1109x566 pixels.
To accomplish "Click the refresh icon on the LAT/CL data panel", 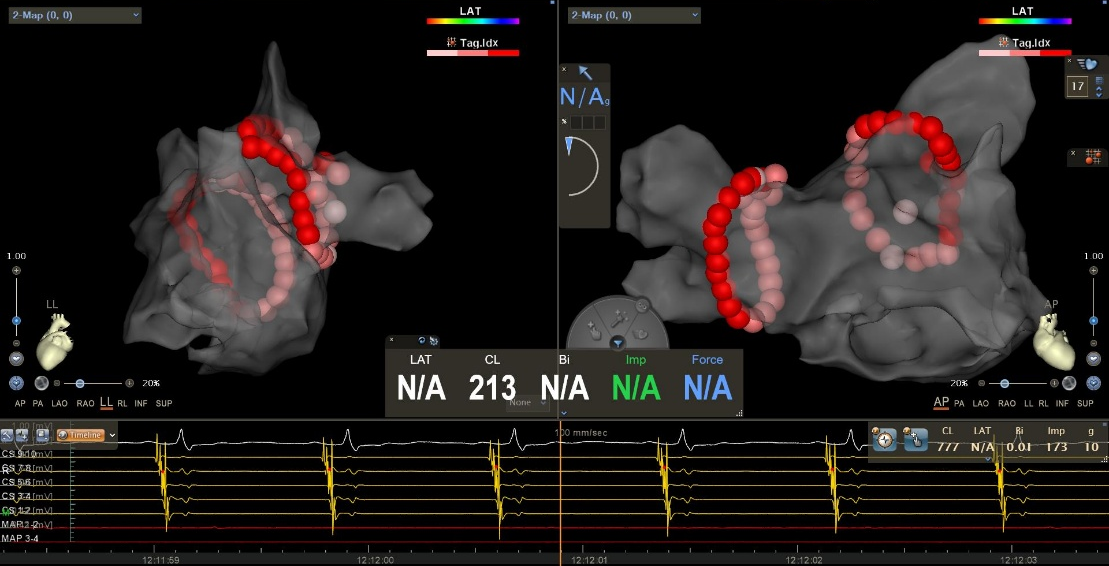I will tap(422, 340).
